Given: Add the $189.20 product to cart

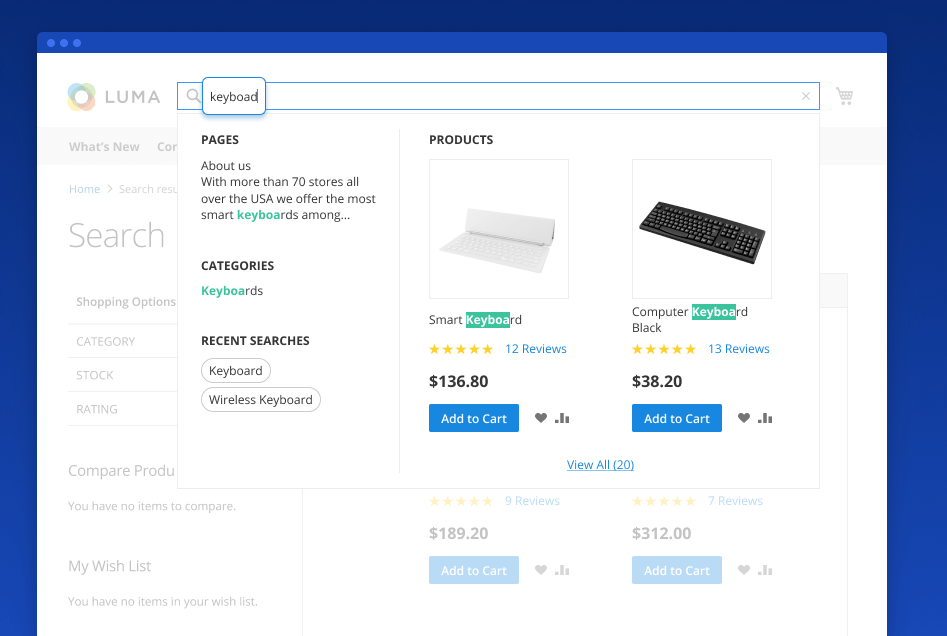Looking at the screenshot, I should tap(474, 570).
